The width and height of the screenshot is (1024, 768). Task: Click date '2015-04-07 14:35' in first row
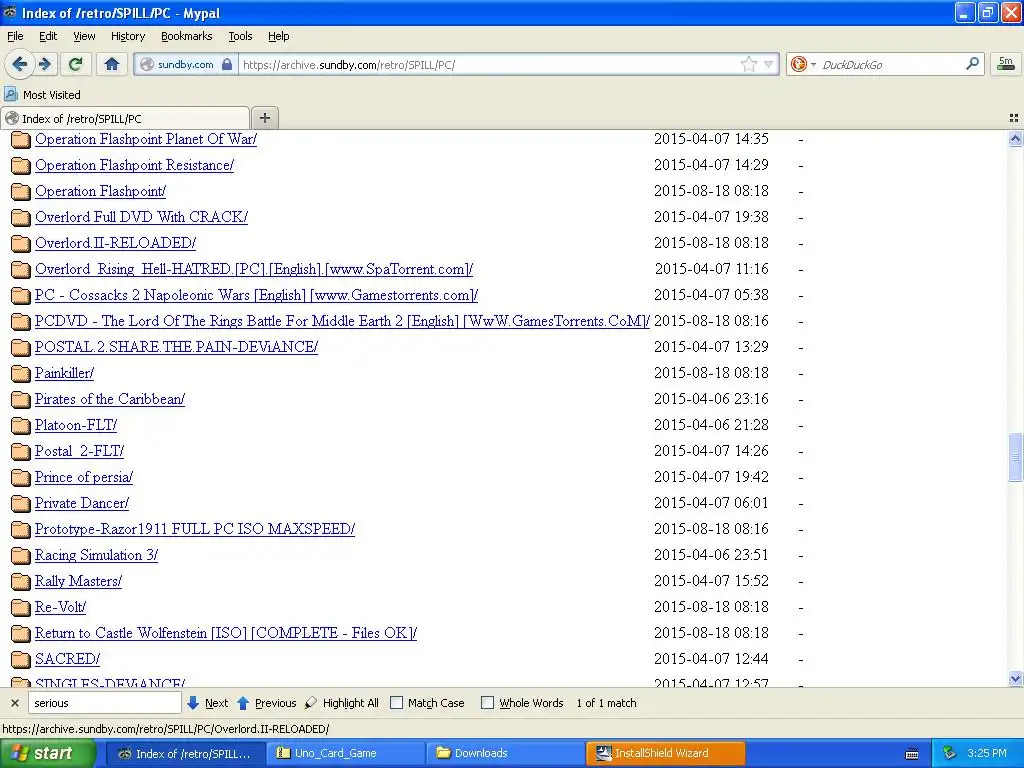(711, 139)
